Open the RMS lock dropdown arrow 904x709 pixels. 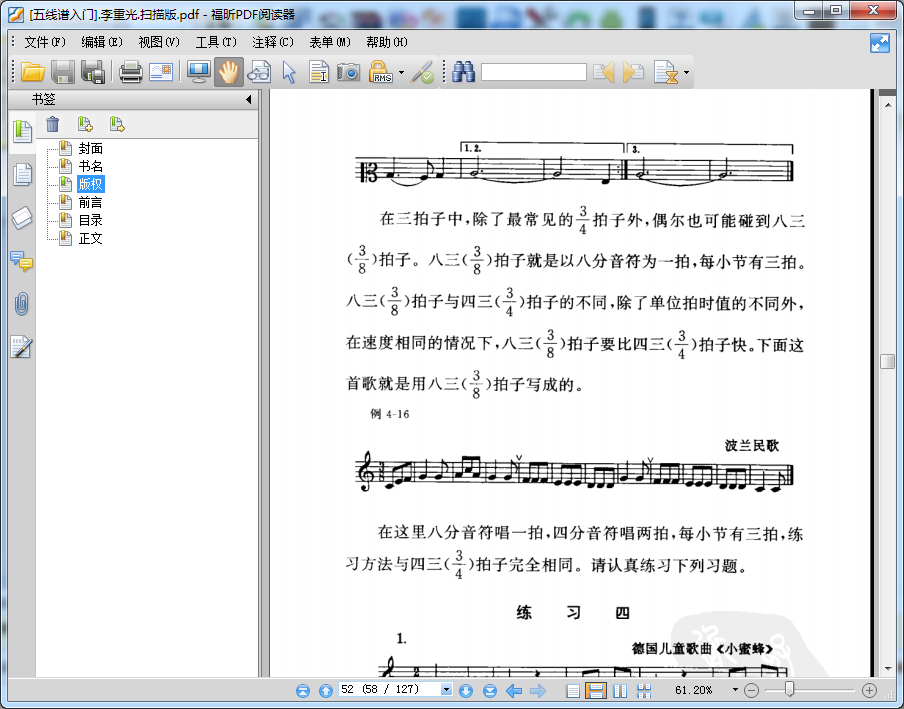[x=401, y=73]
